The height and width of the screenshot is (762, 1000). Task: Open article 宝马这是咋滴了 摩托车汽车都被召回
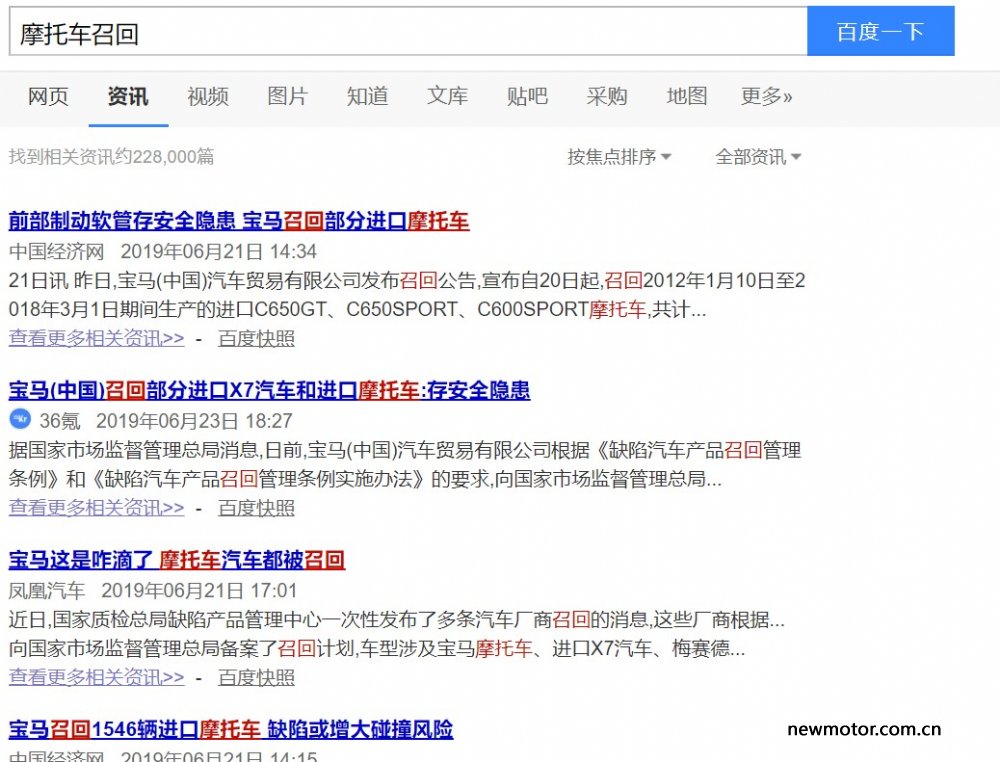177,560
